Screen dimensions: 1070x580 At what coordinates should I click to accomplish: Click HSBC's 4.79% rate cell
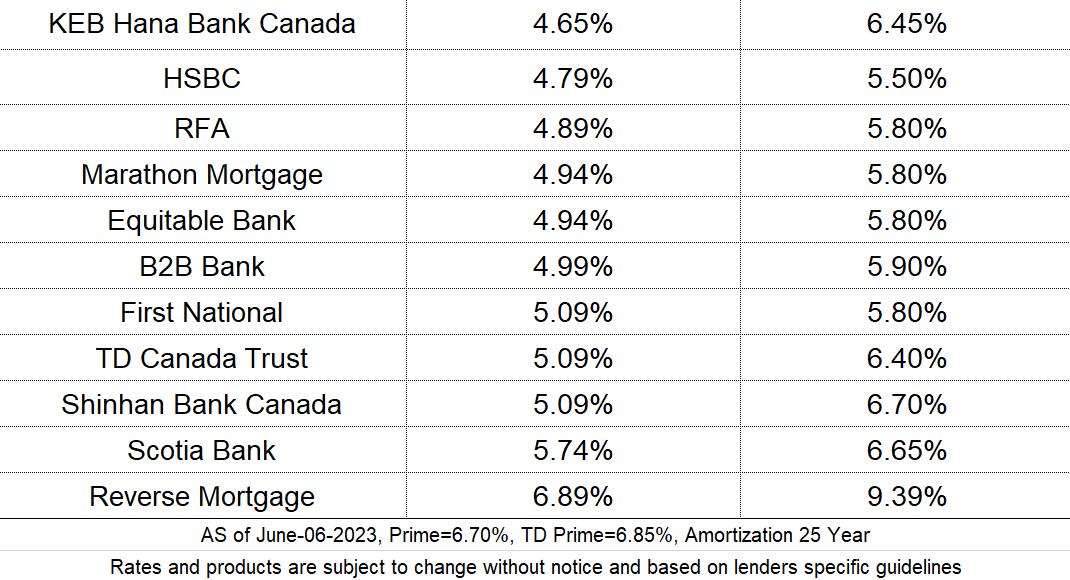[x=573, y=77]
